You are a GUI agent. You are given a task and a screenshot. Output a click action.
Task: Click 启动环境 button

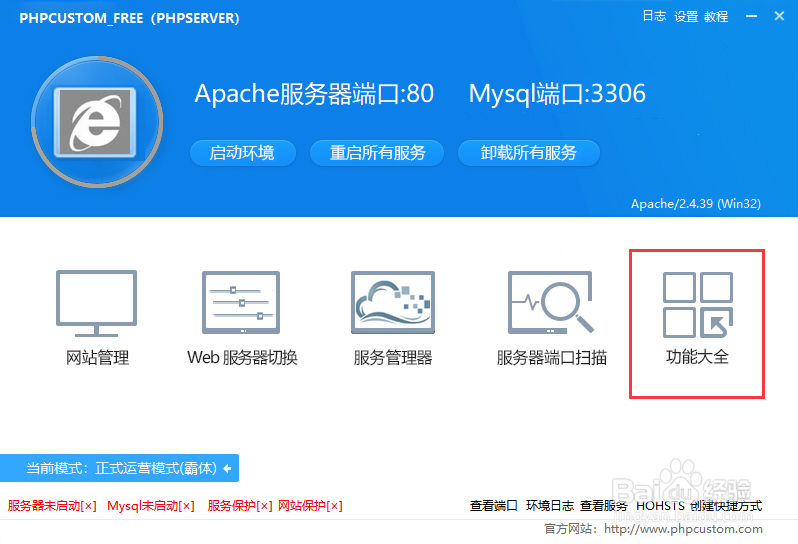tap(243, 153)
